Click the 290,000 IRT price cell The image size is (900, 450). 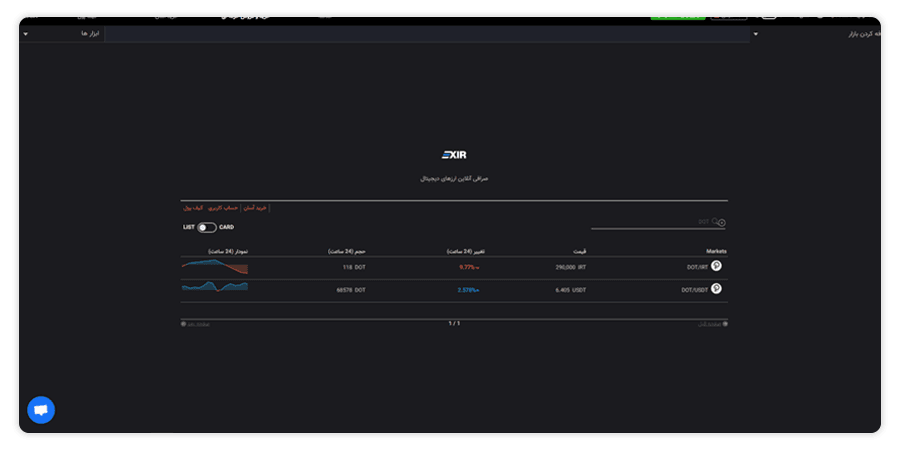click(x=571, y=267)
